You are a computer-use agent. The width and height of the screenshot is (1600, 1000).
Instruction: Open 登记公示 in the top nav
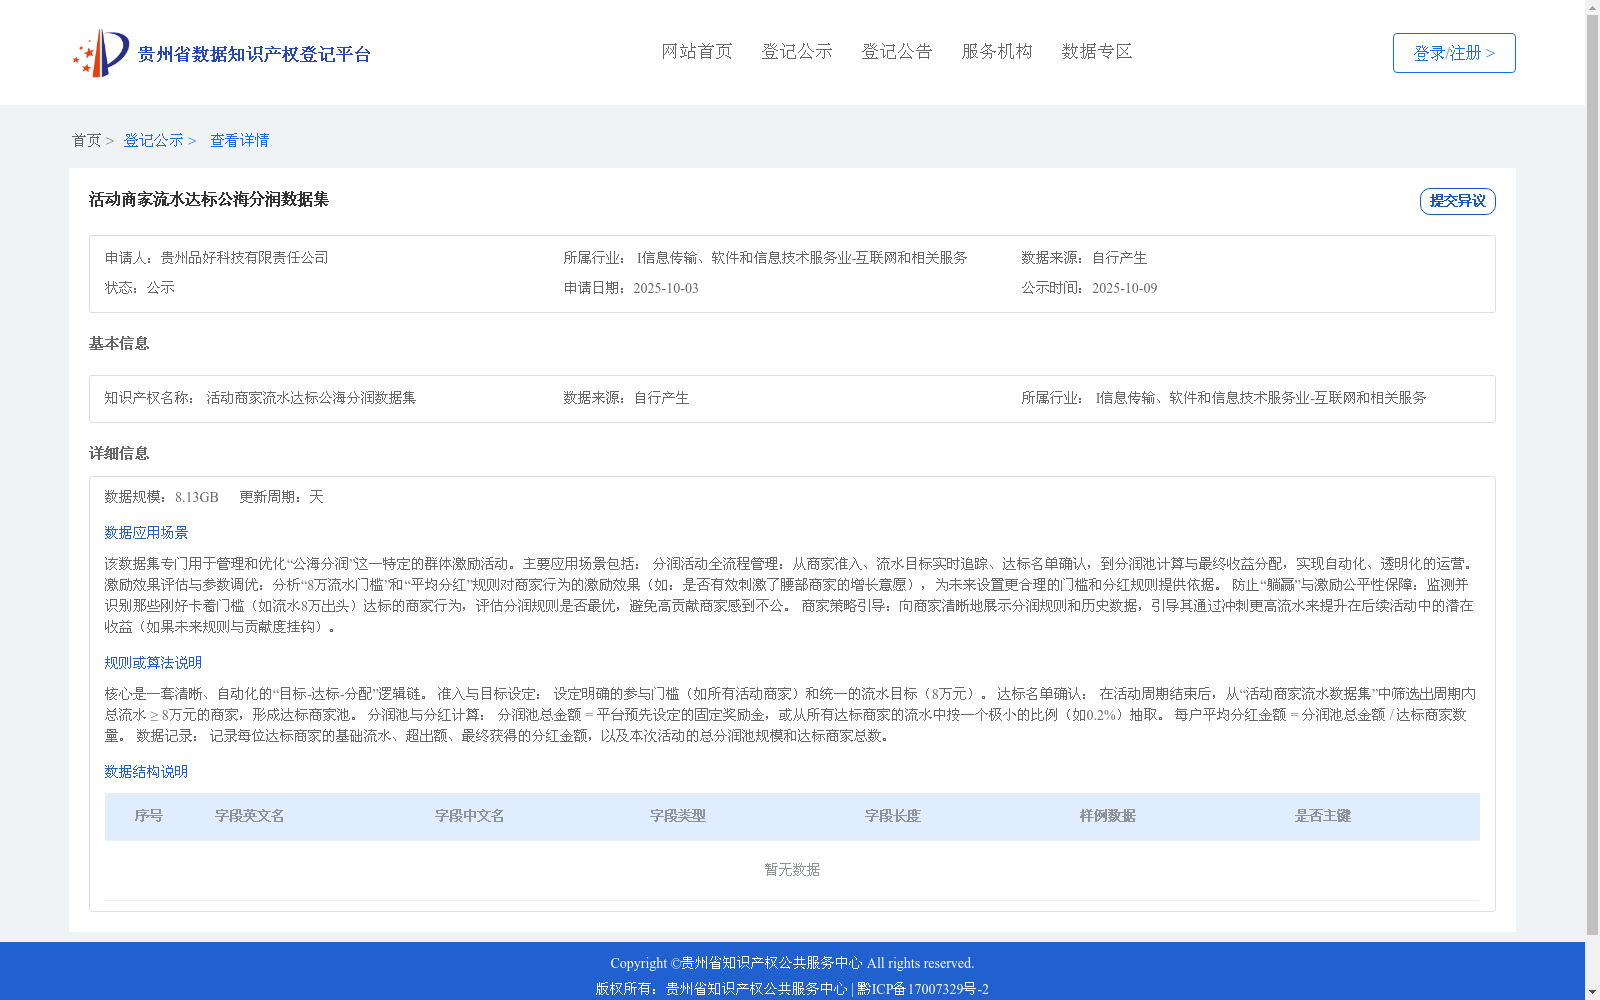(x=797, y=51)
